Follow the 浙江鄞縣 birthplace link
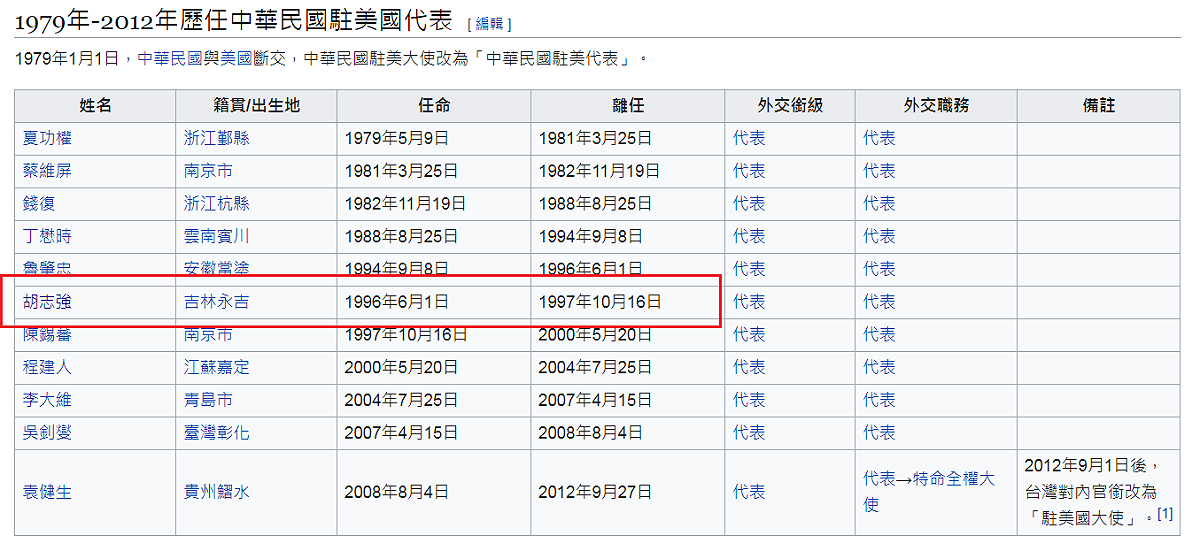 pyautogui.click(x=217, y=138)
